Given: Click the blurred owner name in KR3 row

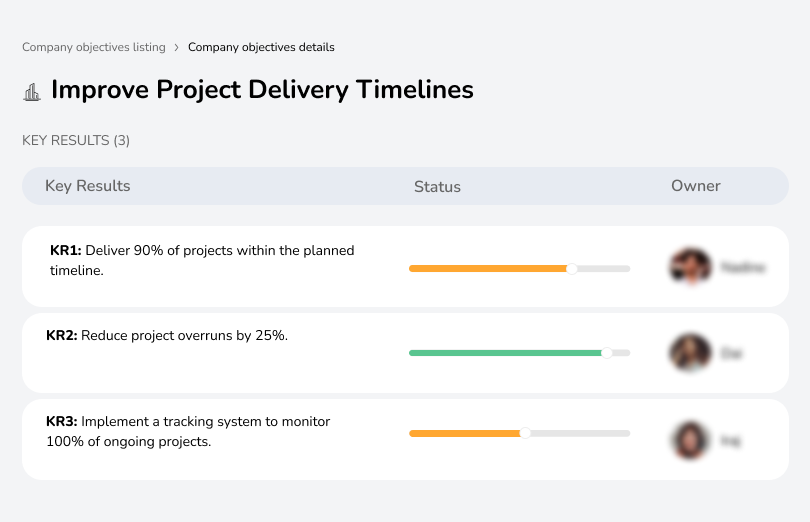Looking at the screenshot, I should (730, 441).
